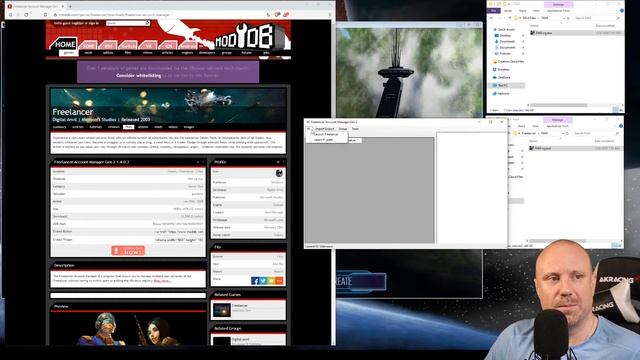The image size is (640, 360).
Task: Open Creative Cloud Files in top Explorer
Action: click(x=509, y=62)
